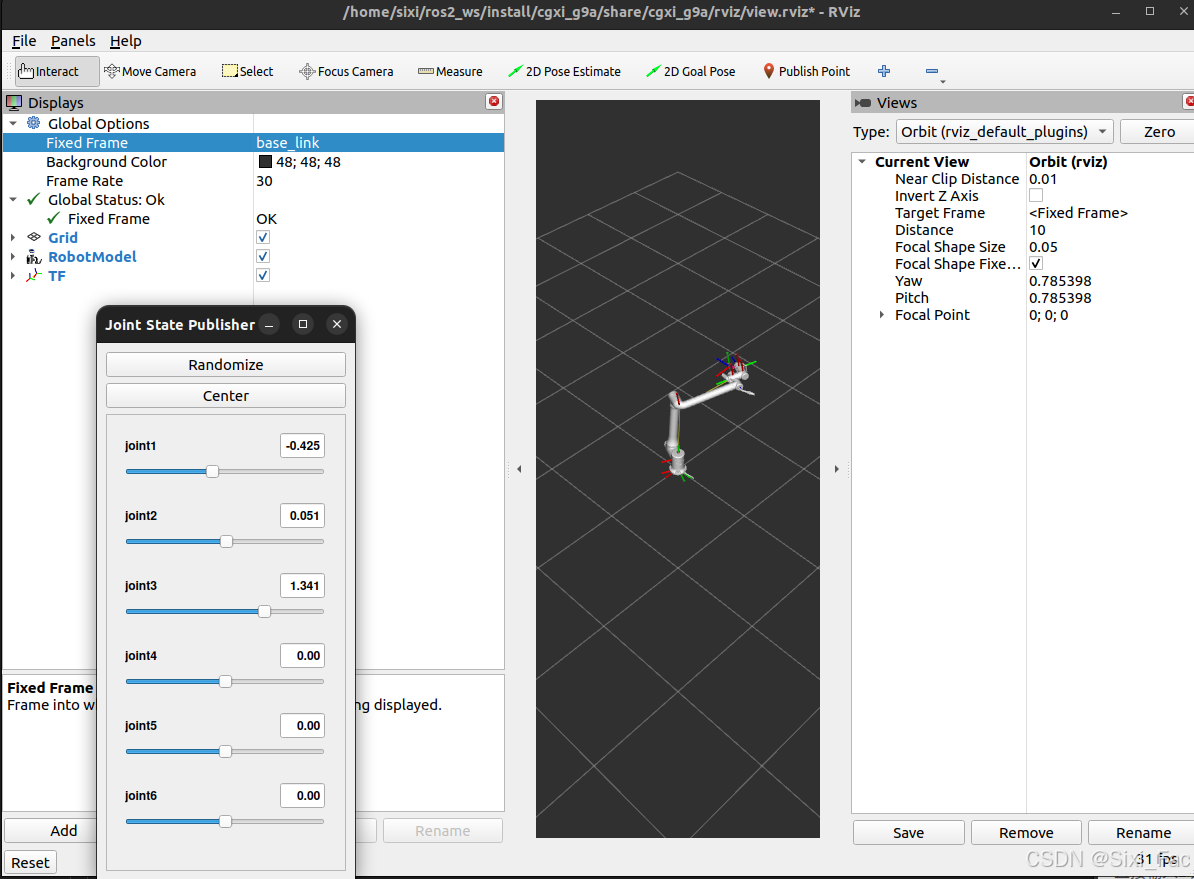Image resolution: width=1194 pixels, height=879 pixels.
Task: Click the Views panel camera icon
Action: click(863, 102)
